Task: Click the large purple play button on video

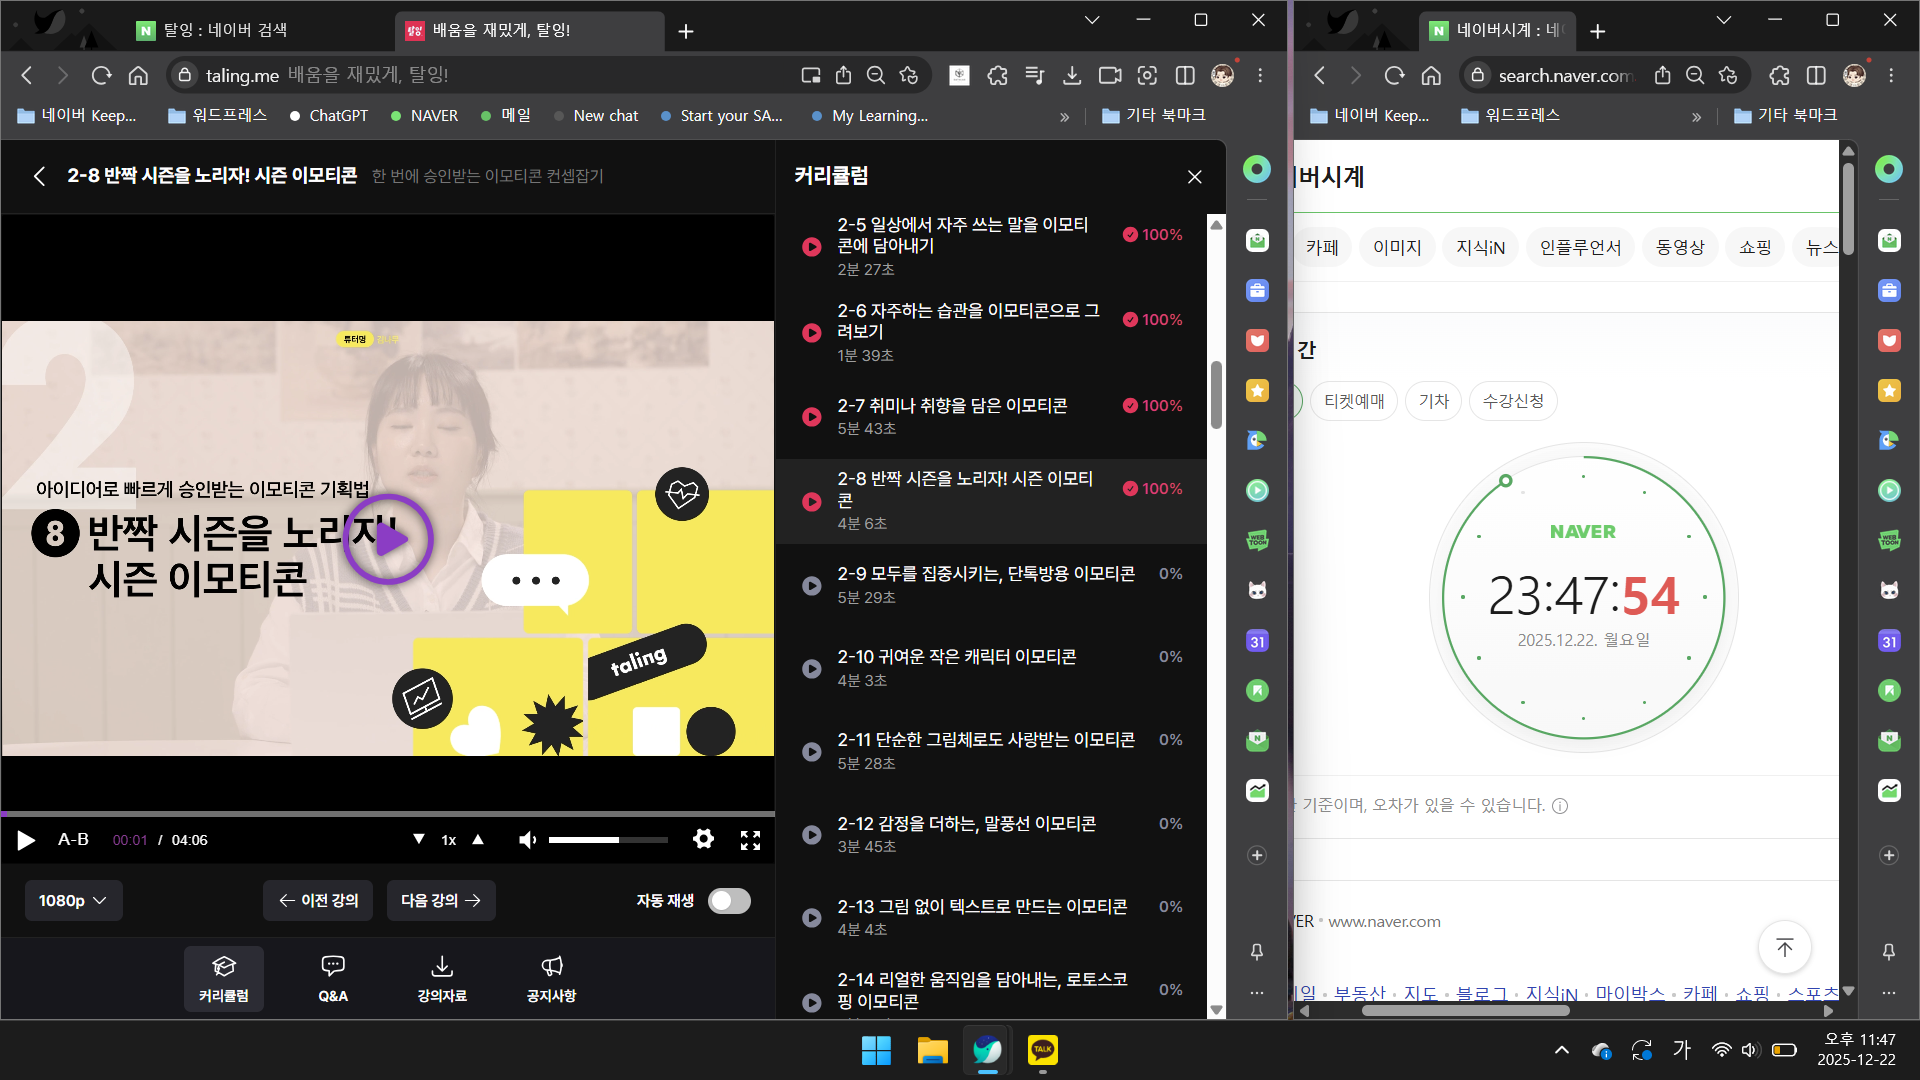Action: point(388,539)
